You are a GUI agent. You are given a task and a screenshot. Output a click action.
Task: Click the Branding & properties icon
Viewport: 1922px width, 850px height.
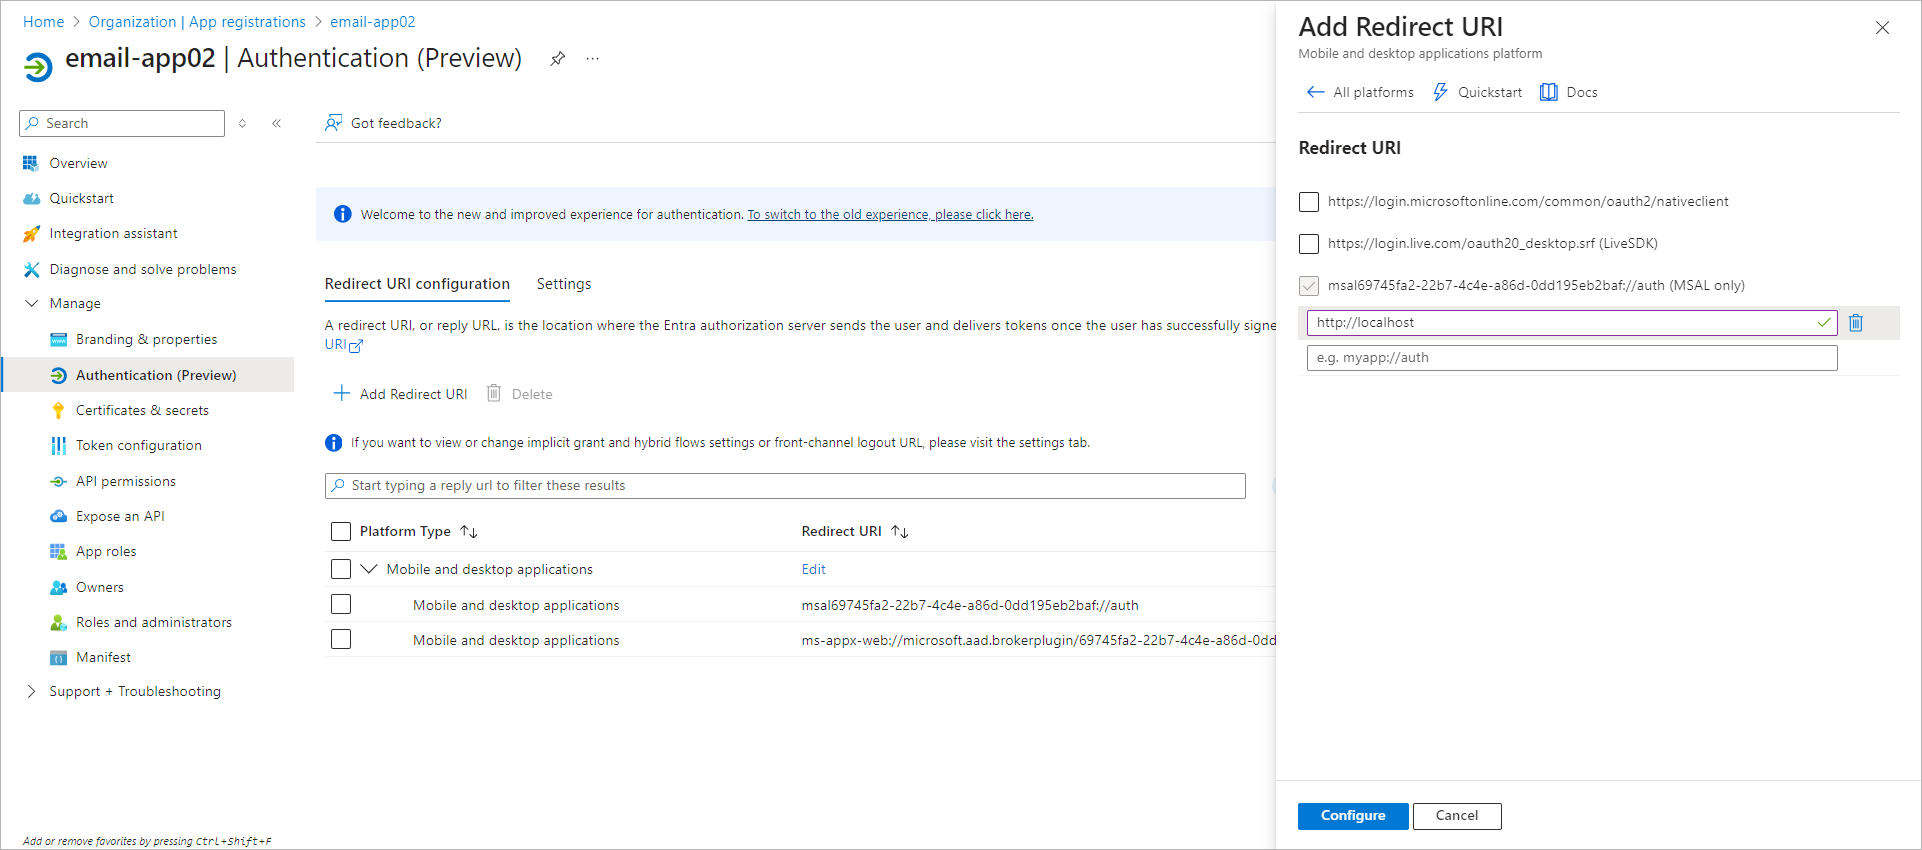point(59,340)
